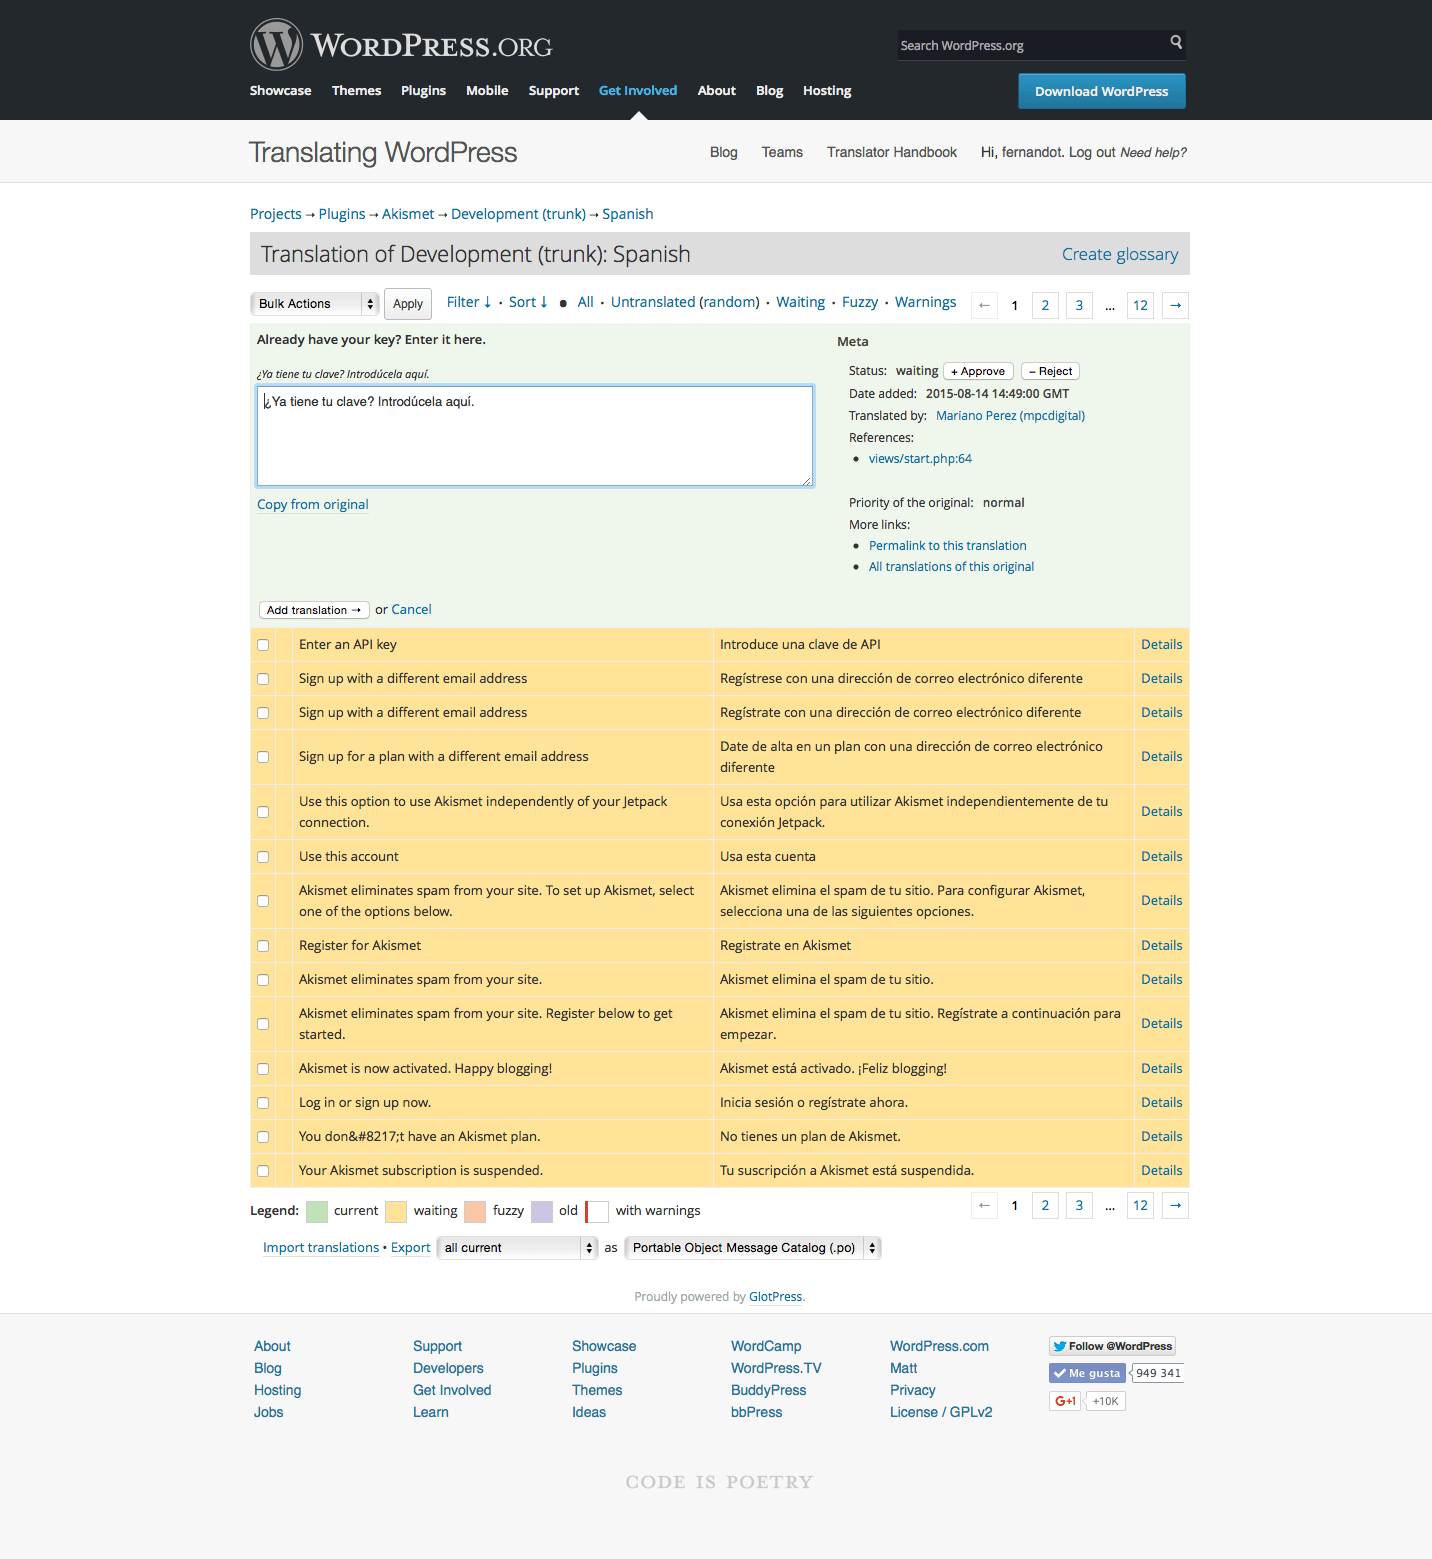Check the 'Use this account' row checkbox
Screen dimensions: 1432x1559
tap(263, 857)
